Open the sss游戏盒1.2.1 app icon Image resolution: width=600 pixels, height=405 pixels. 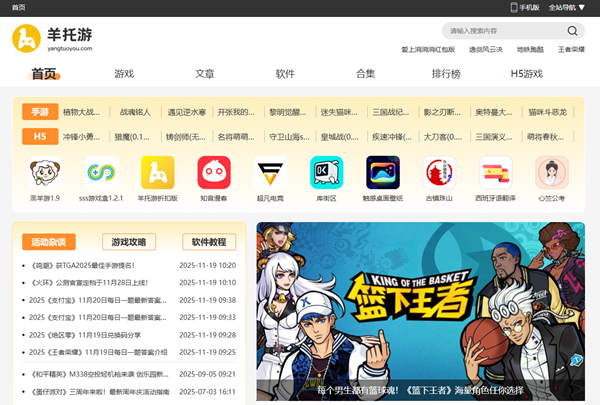click(101, 173)
